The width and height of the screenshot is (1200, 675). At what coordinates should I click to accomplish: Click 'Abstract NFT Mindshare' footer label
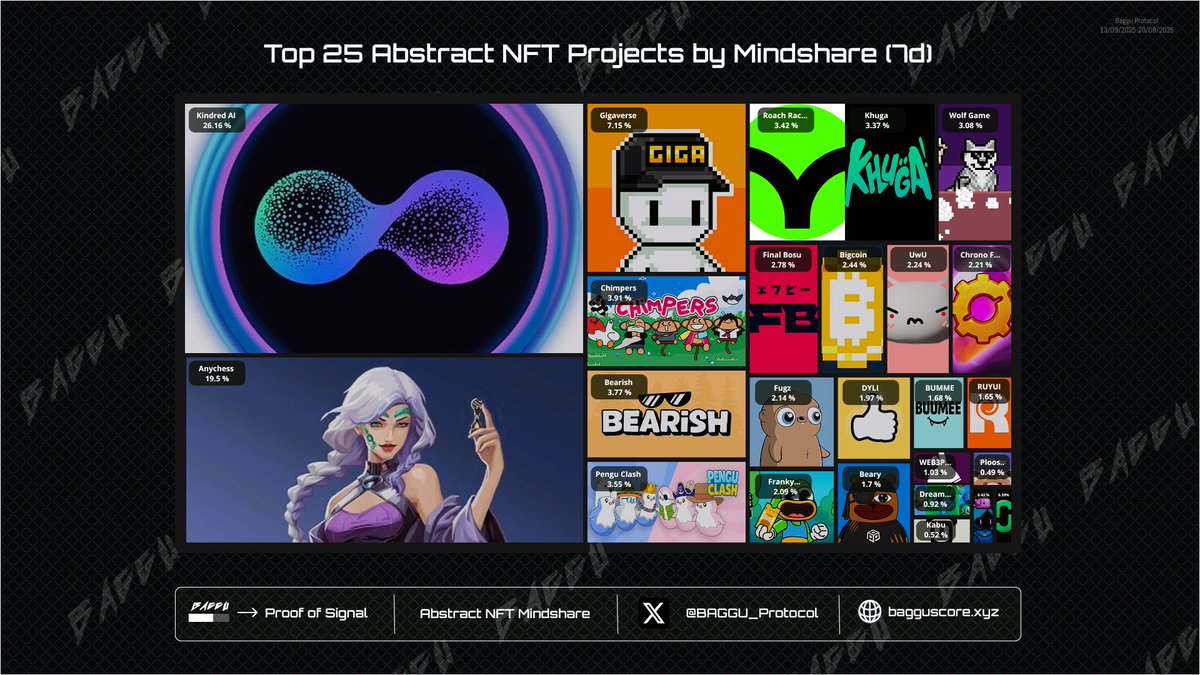tap(505, 613)
